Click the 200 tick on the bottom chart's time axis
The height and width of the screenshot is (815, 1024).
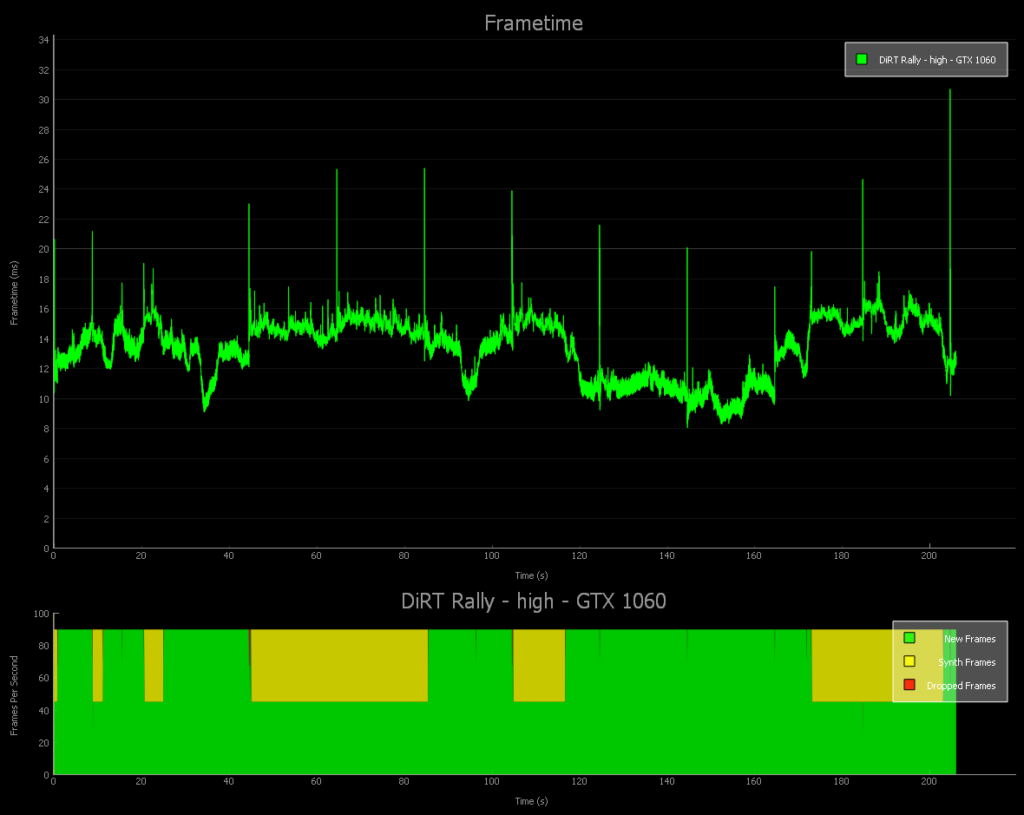click(x=929, y=783)
